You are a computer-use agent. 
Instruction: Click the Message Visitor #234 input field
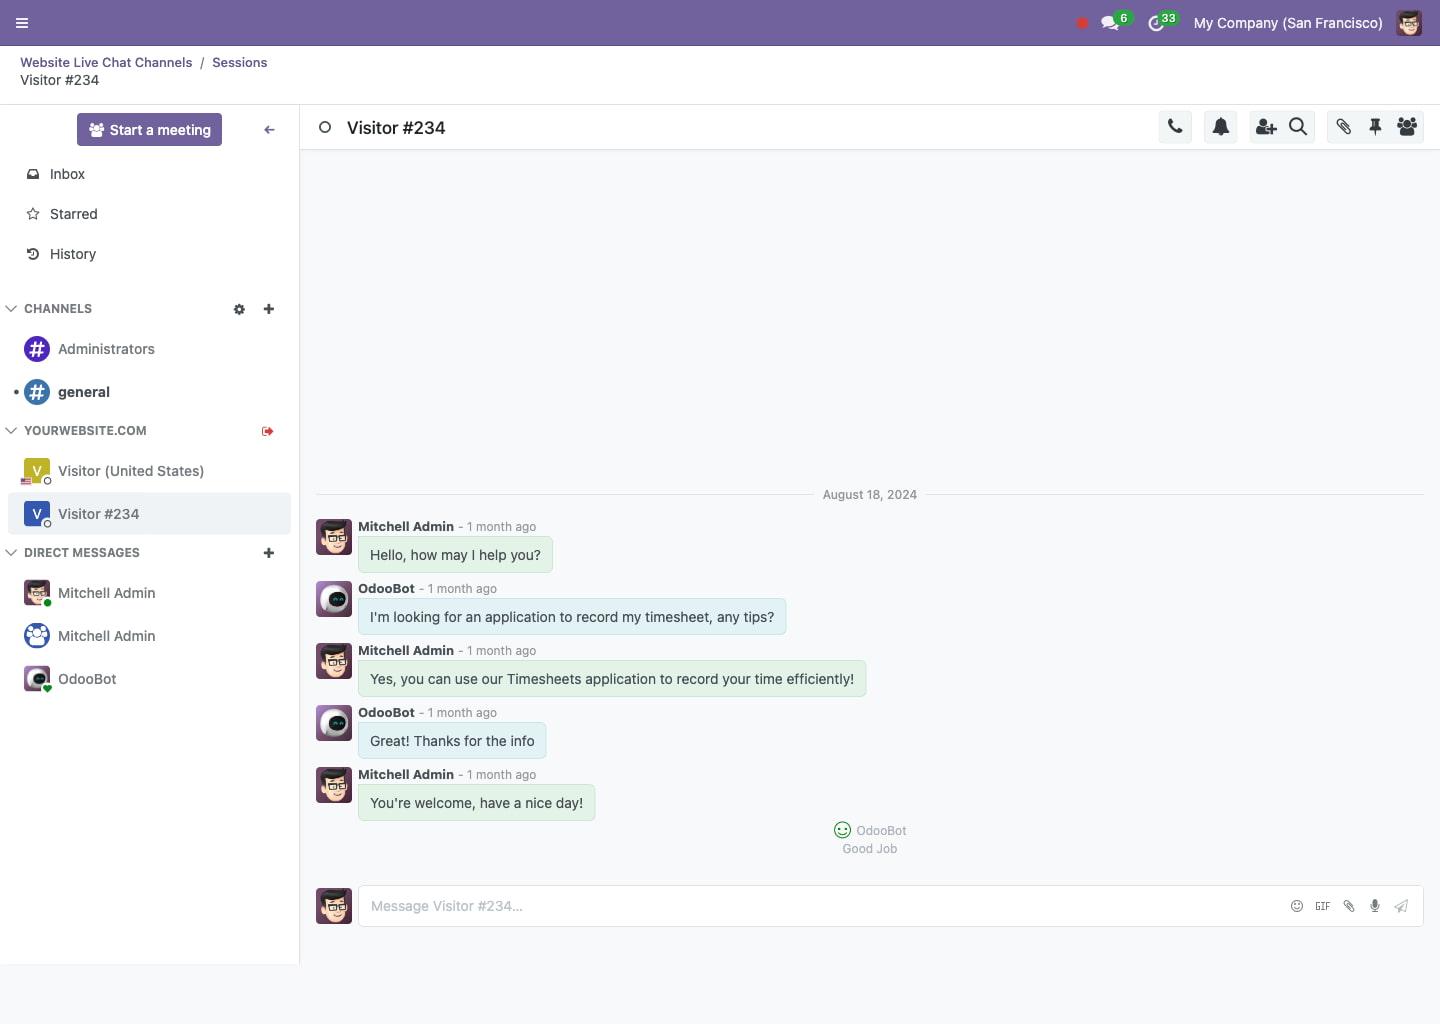click(820, 906)
